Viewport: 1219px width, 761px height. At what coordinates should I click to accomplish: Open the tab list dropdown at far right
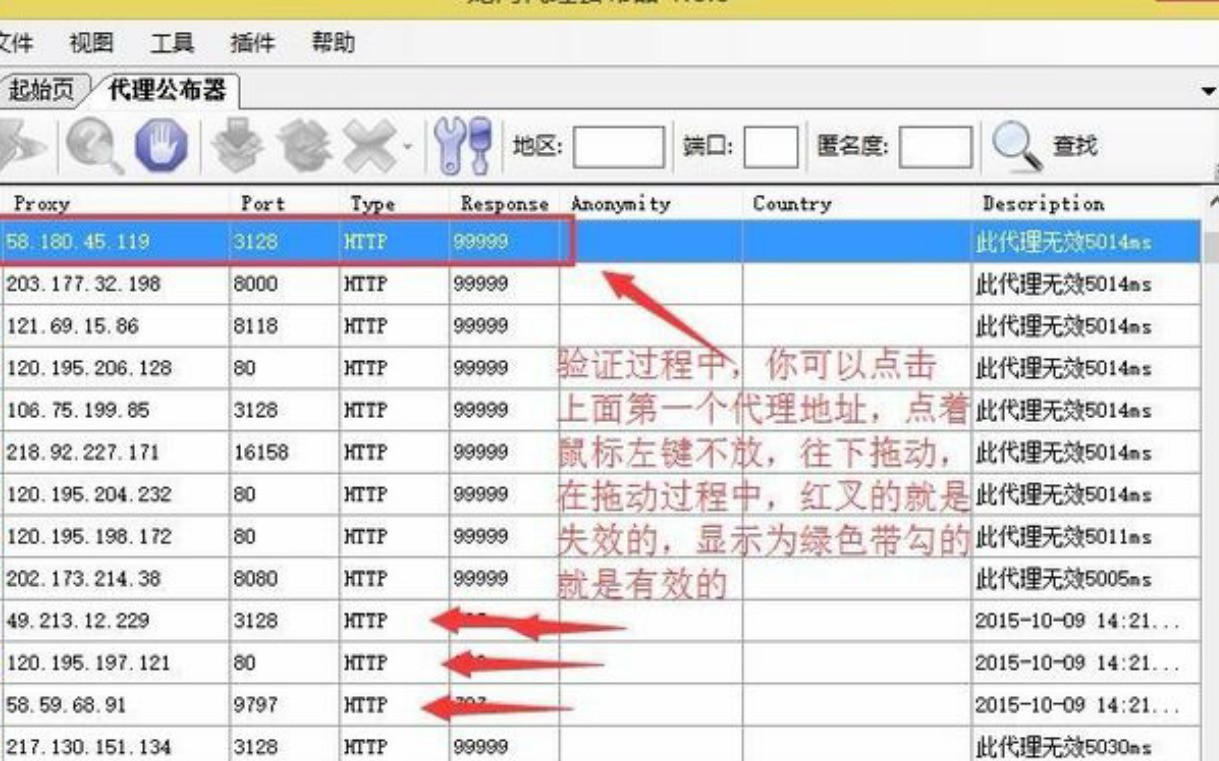pyautogui.click(x=1207, y=93)
